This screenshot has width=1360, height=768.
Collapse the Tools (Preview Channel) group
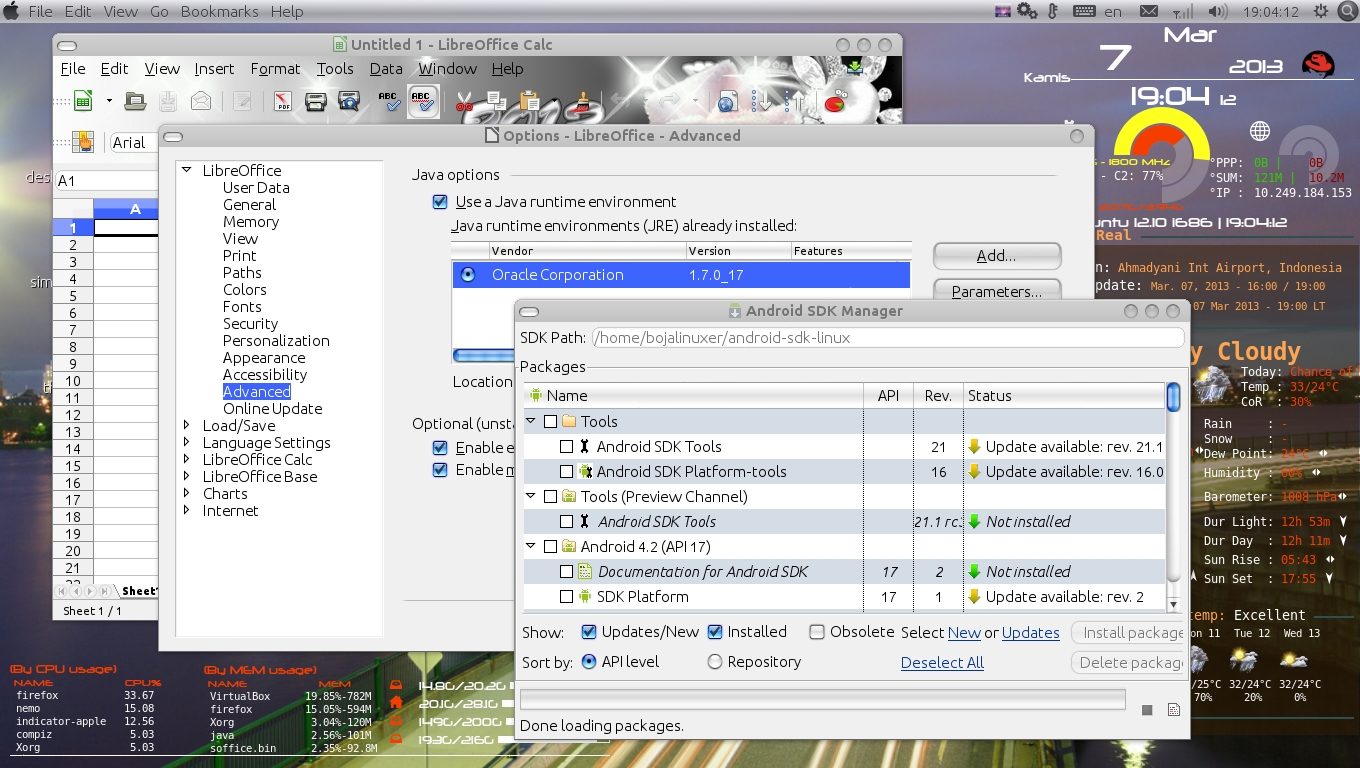coord(531,497)
